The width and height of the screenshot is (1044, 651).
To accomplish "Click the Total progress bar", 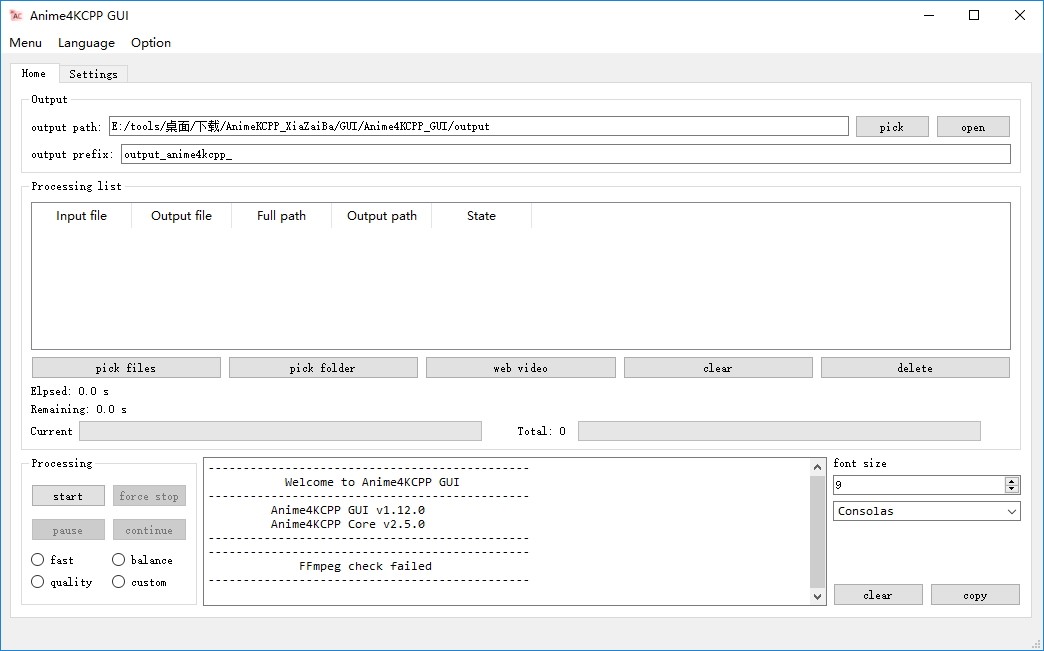I will [x=779, y=431].
